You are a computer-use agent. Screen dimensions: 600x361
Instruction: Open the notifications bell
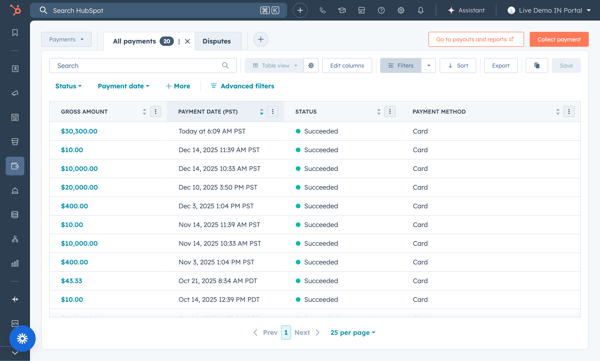pos(421,10)
